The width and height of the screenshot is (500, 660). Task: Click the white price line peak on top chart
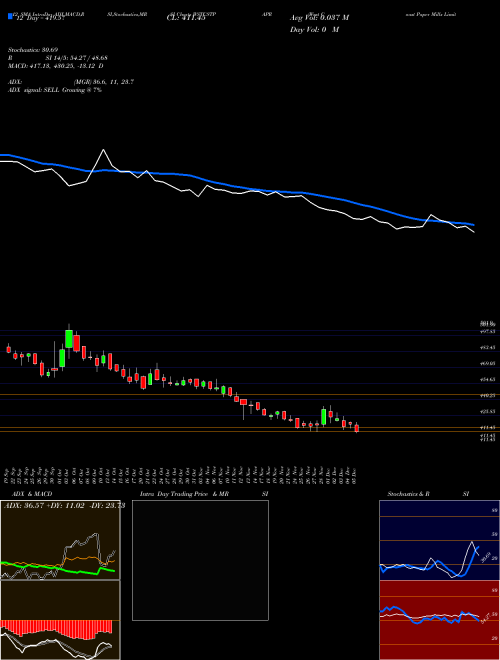coord(104,150)
